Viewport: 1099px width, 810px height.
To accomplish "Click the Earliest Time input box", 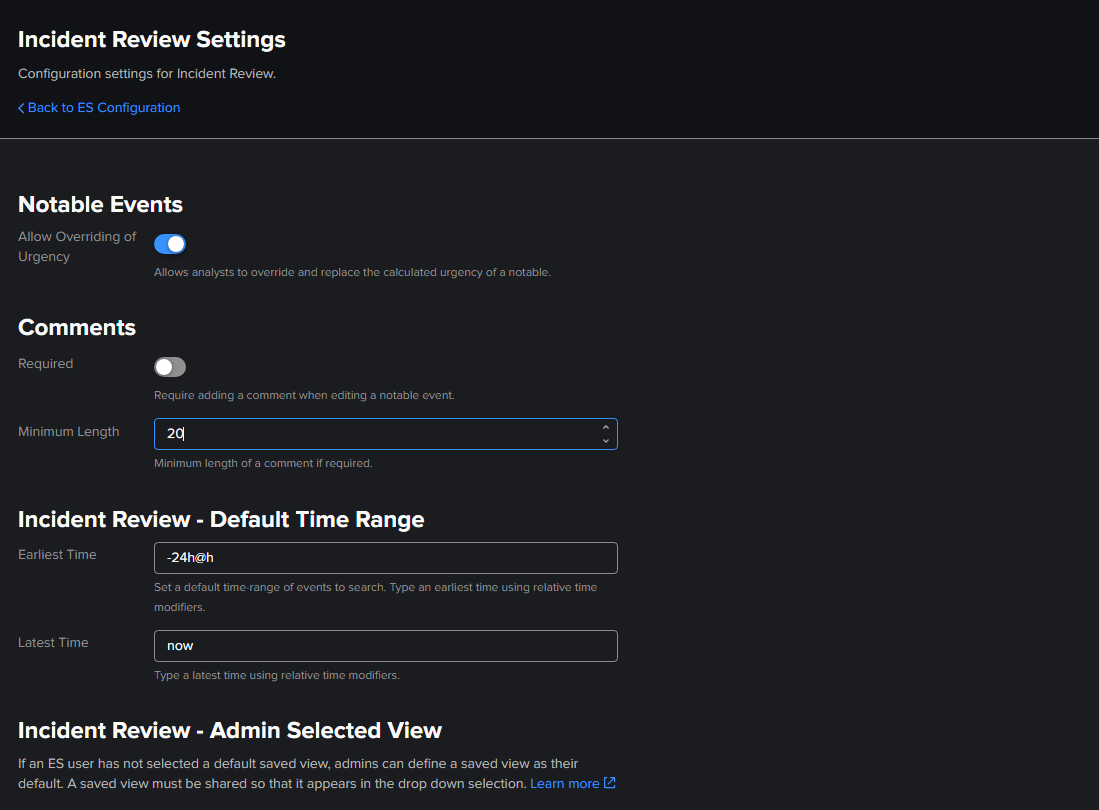I will tap(385, 557).
